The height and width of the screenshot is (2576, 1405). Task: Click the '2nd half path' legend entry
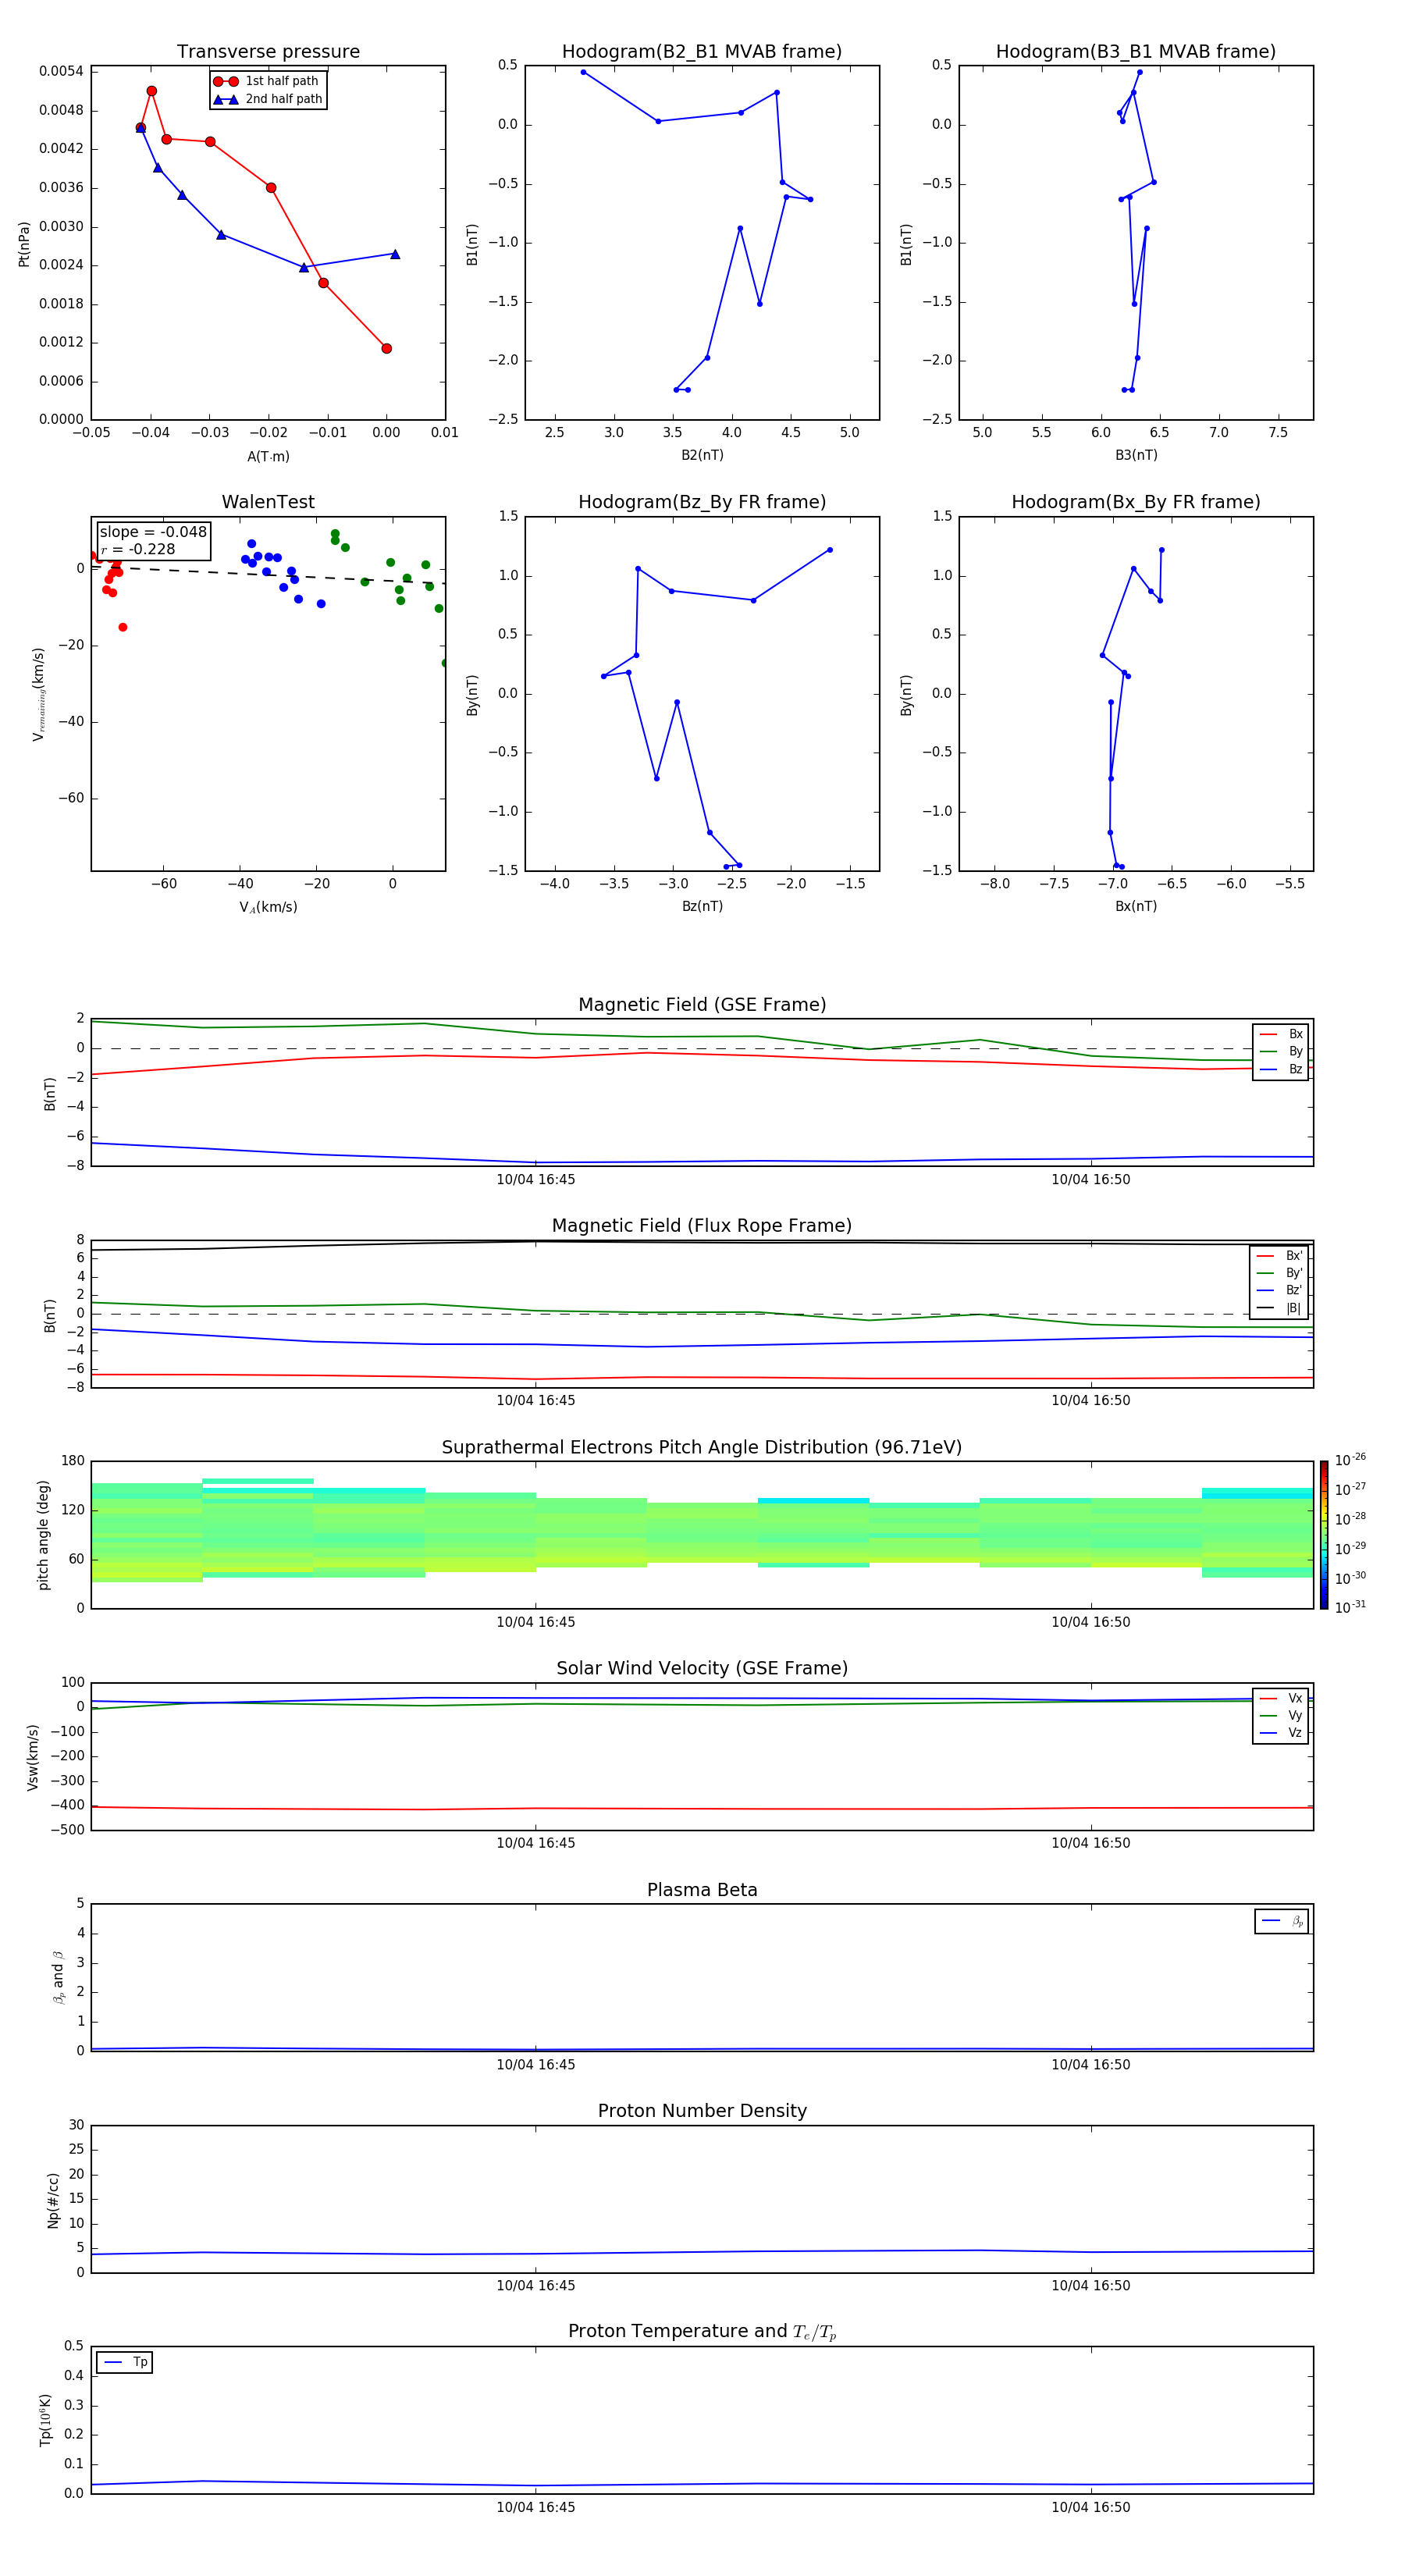tap(268, 99)
